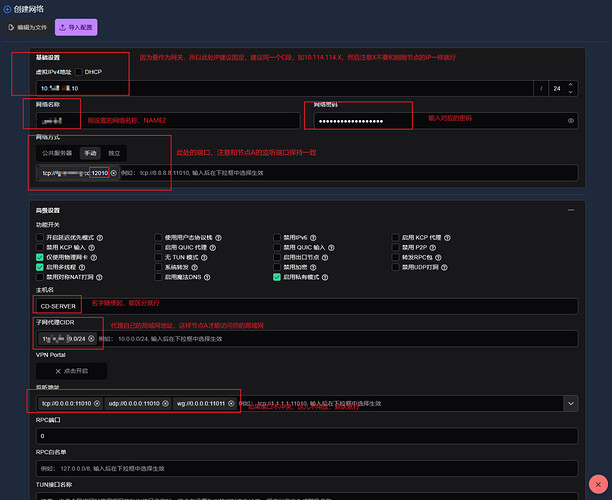Open help icon beside 禁用UDP打洞
Image resolution: width=612 pixels, height=500 pixels.
(x=444, y=267)
